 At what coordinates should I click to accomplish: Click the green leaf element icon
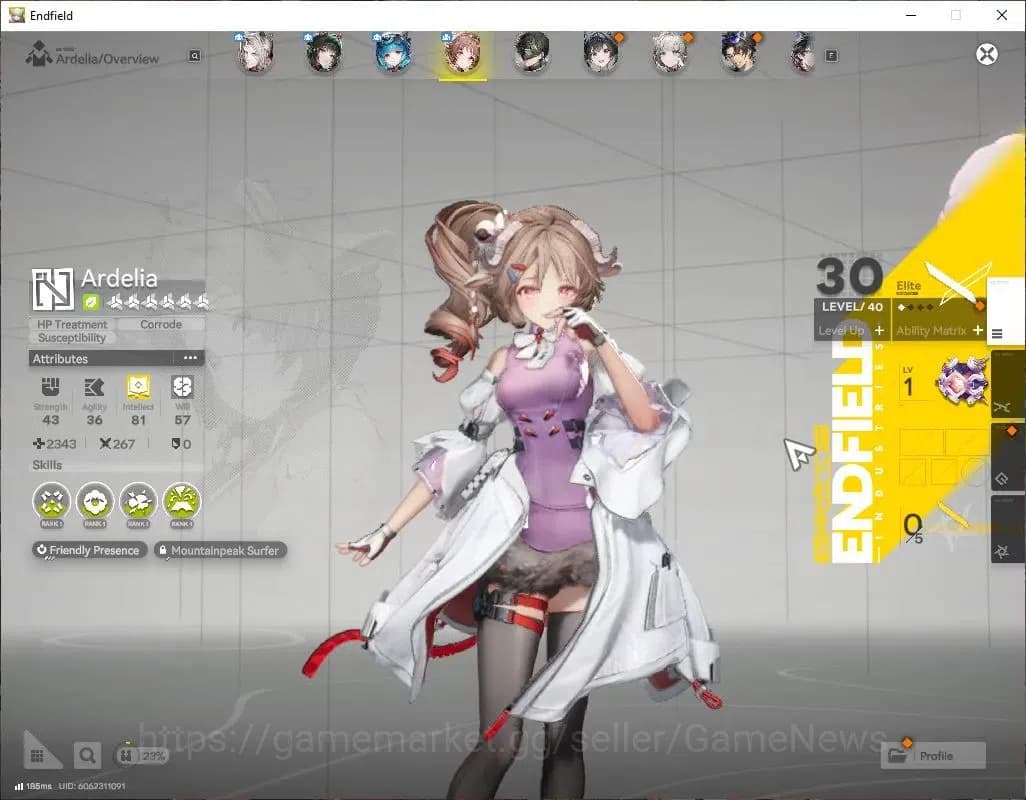(x=90, y=302)
